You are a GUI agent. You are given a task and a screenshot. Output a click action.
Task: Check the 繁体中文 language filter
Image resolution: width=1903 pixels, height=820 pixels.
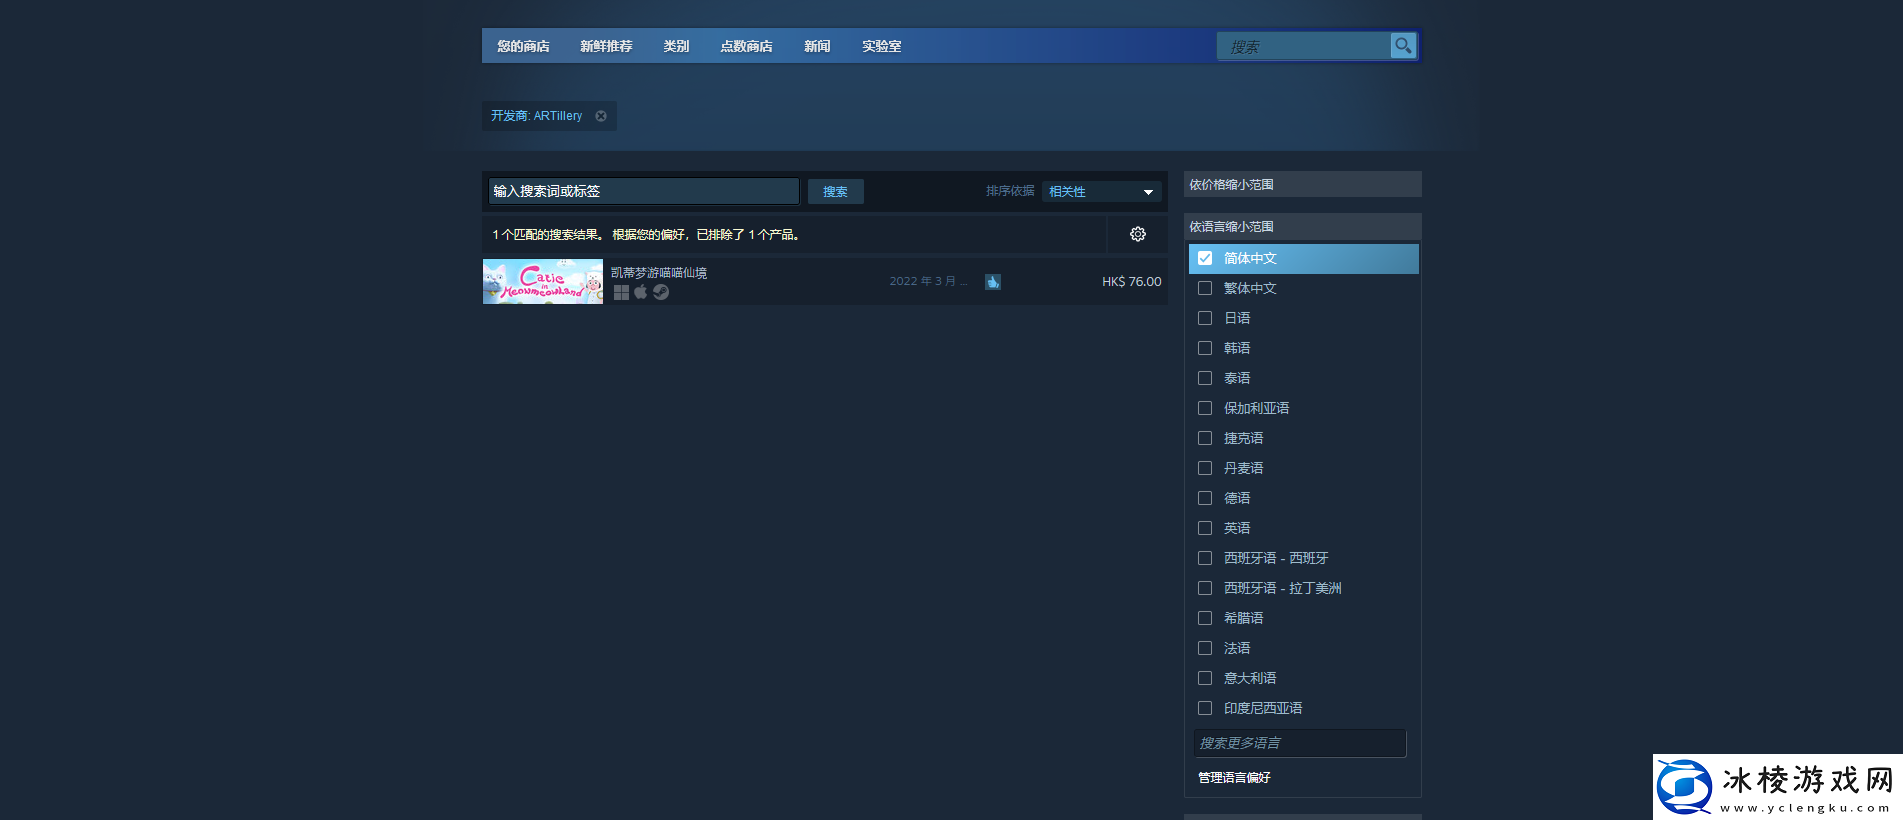pyautogui.click(x=1205, y=288)
